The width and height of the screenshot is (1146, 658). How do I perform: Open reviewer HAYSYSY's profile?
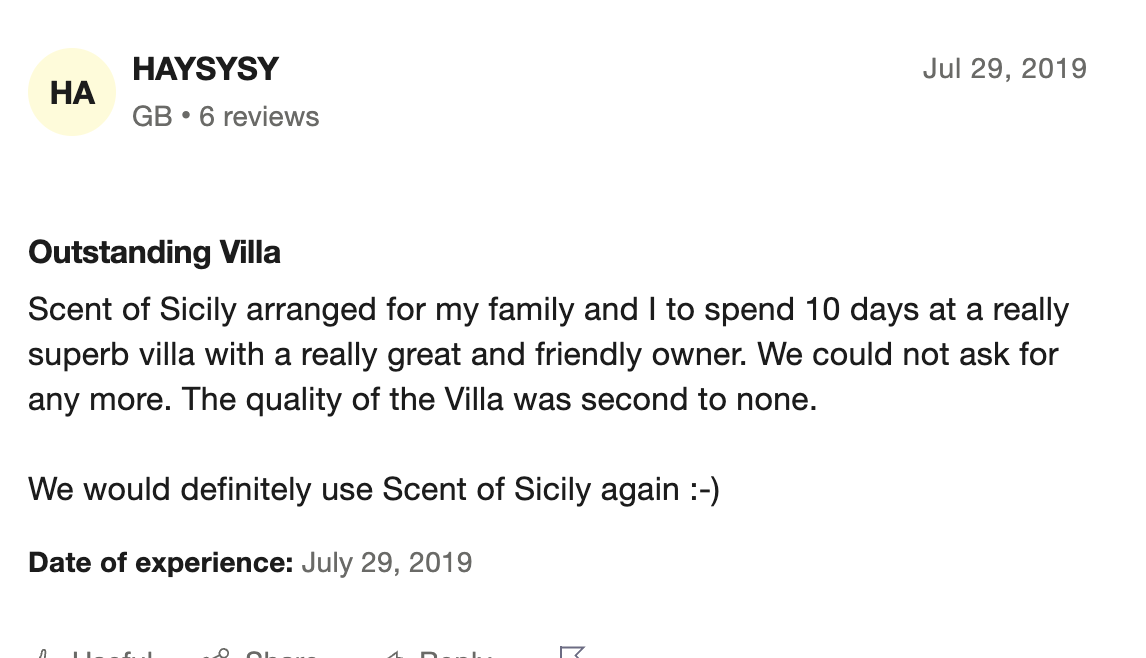(x=205, y=69)
